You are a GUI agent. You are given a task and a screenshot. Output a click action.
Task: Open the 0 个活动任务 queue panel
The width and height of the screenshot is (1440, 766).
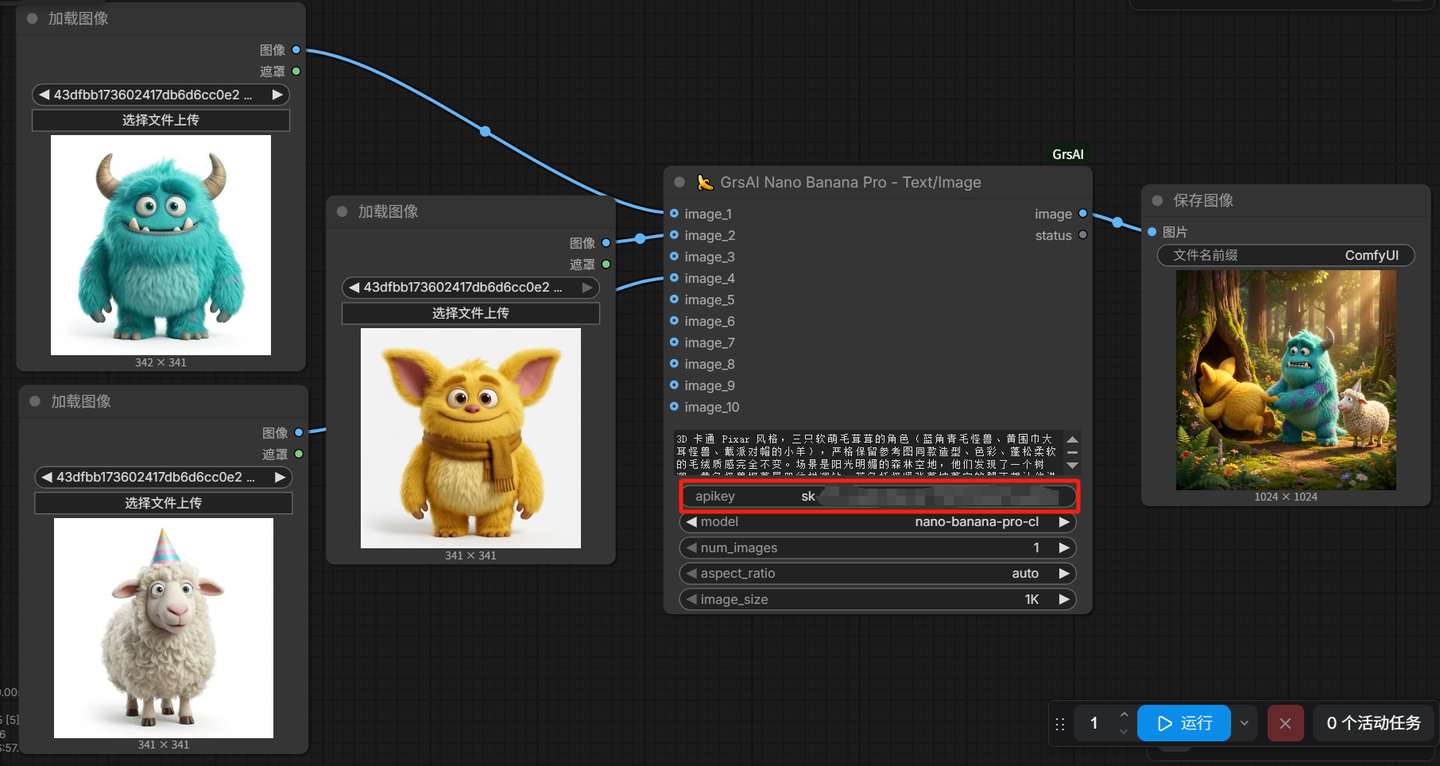pyautogui.click(x=1374, y=723)
